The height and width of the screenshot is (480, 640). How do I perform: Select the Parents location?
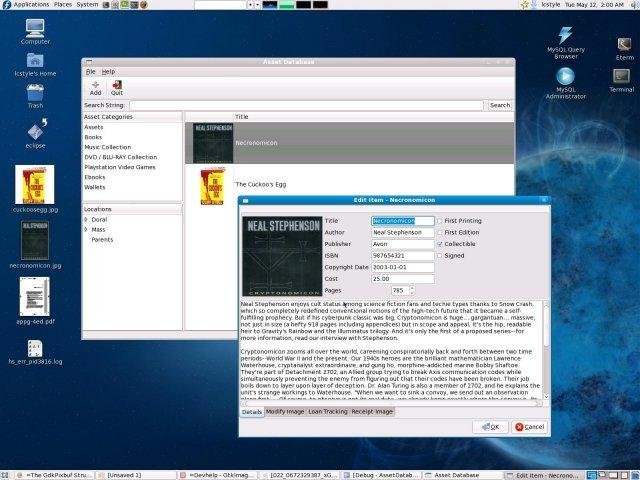(x=102, y=240)
